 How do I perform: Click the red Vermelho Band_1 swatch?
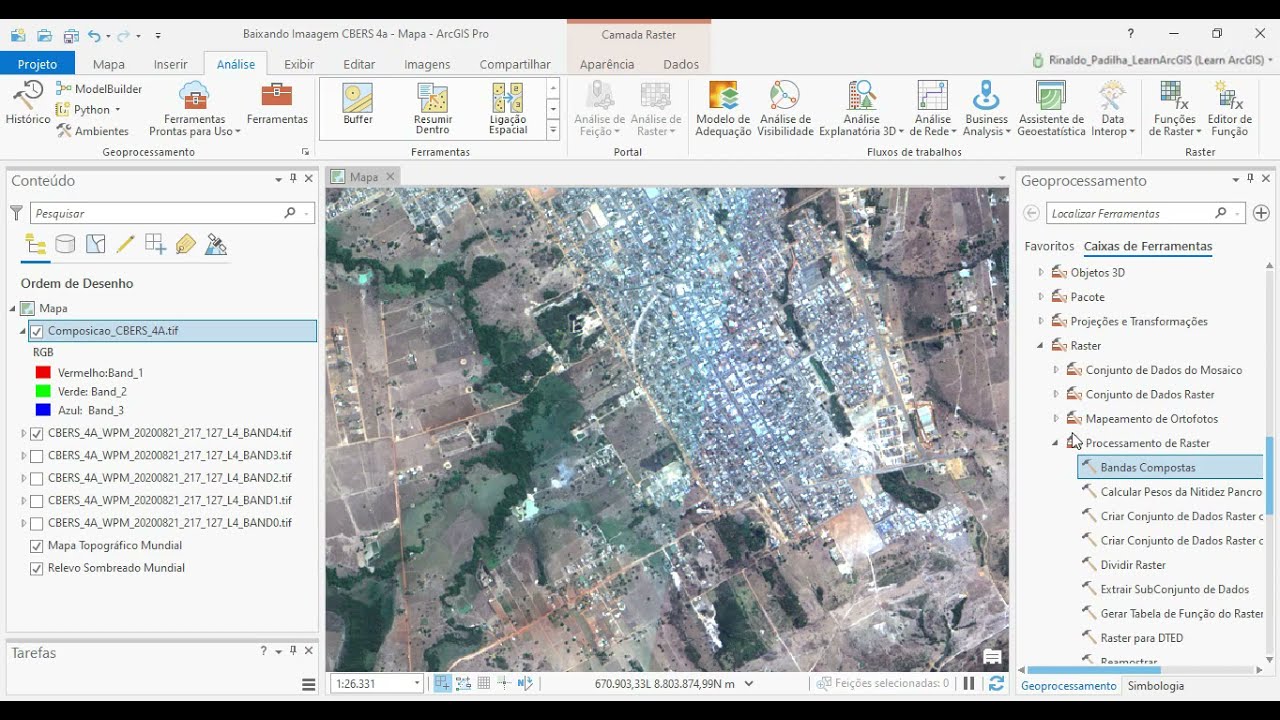[43, 373]
